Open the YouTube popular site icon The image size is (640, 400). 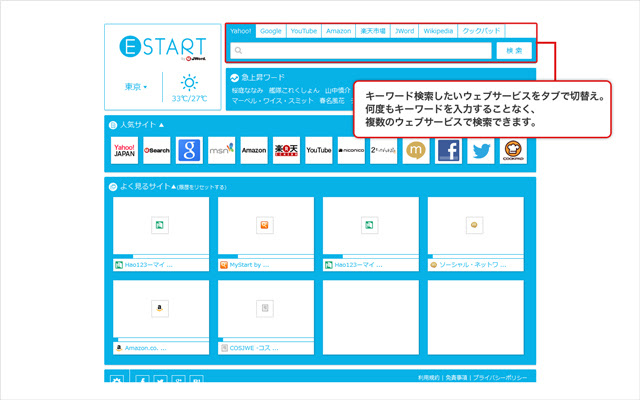319,150
